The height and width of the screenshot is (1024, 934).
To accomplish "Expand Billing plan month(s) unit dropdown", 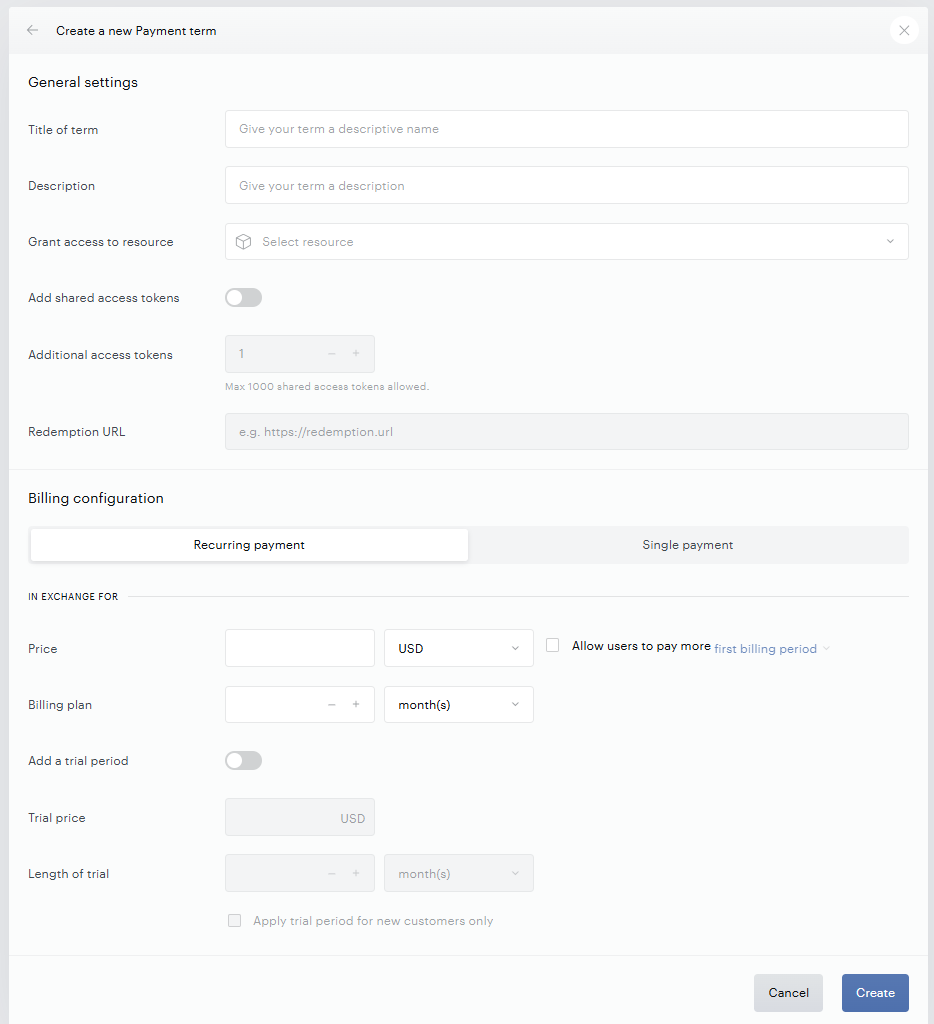I will click(459, 705).
